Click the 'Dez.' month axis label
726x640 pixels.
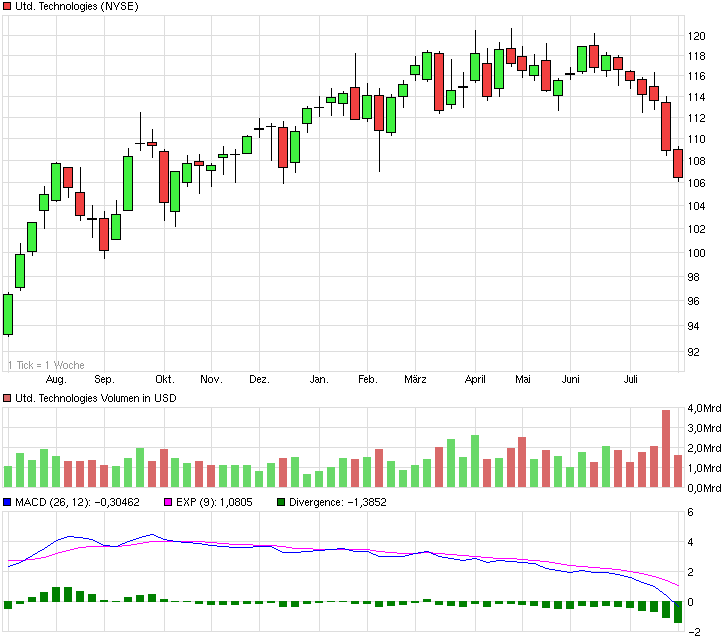(x=259, y=380)
